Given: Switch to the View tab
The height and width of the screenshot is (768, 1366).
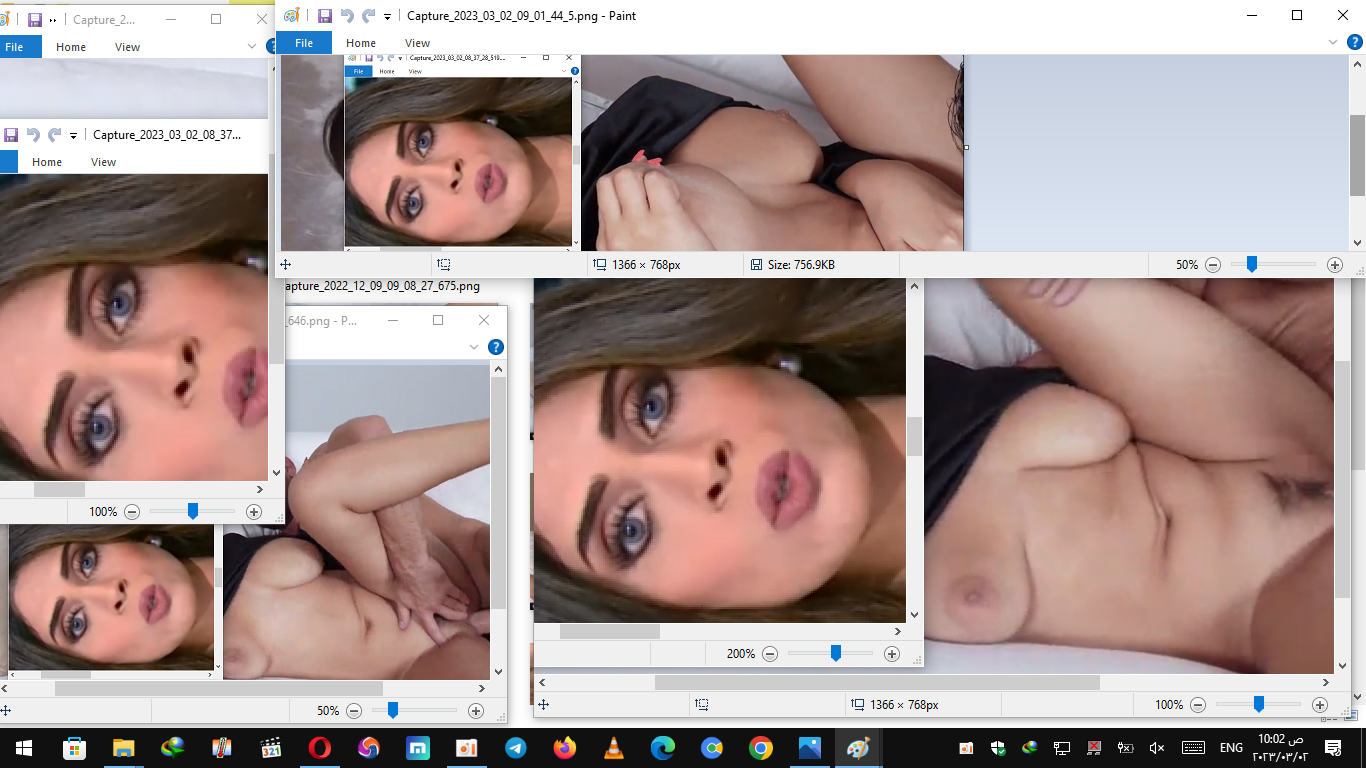Looking at the screenshot, I should 417,42.
